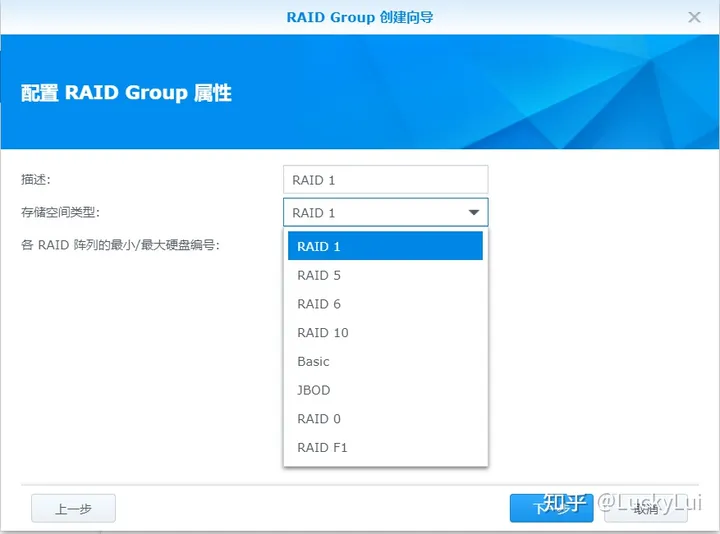Viewport: 720px width, 534px height.
Task: Select RAID 0 from the list
Action: [385, 419]
